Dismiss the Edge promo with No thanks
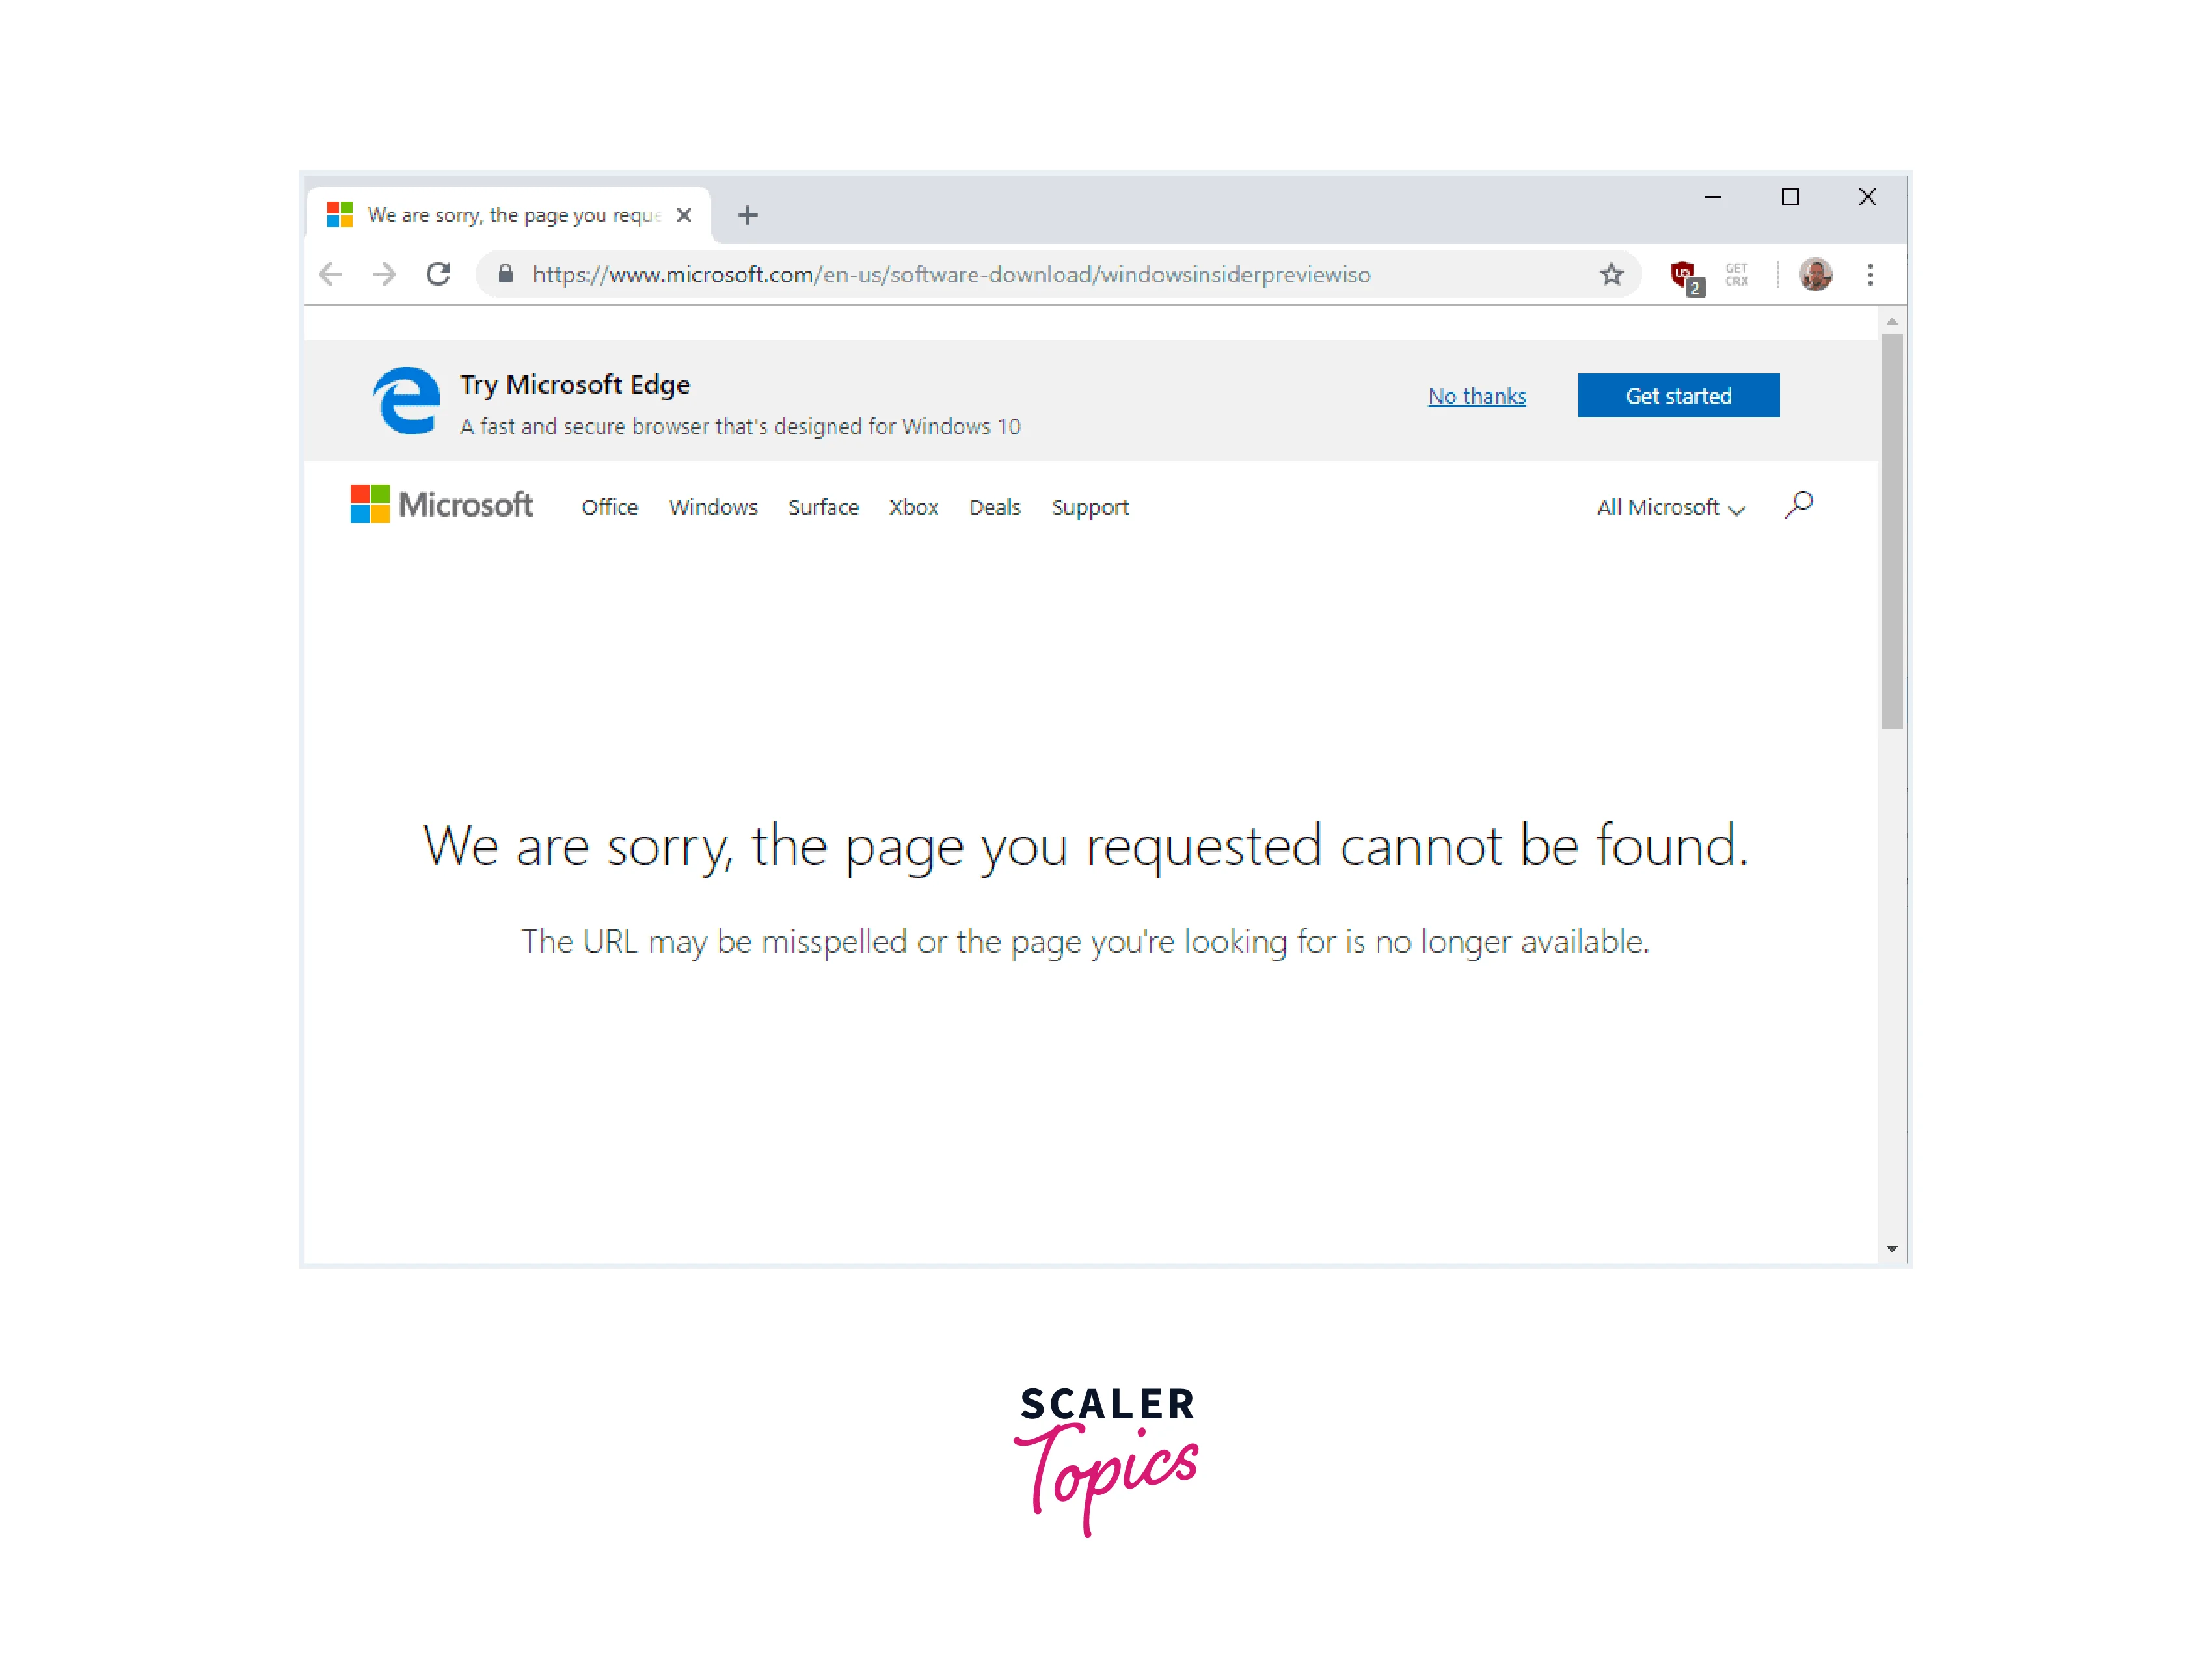 click(1476, 396)
